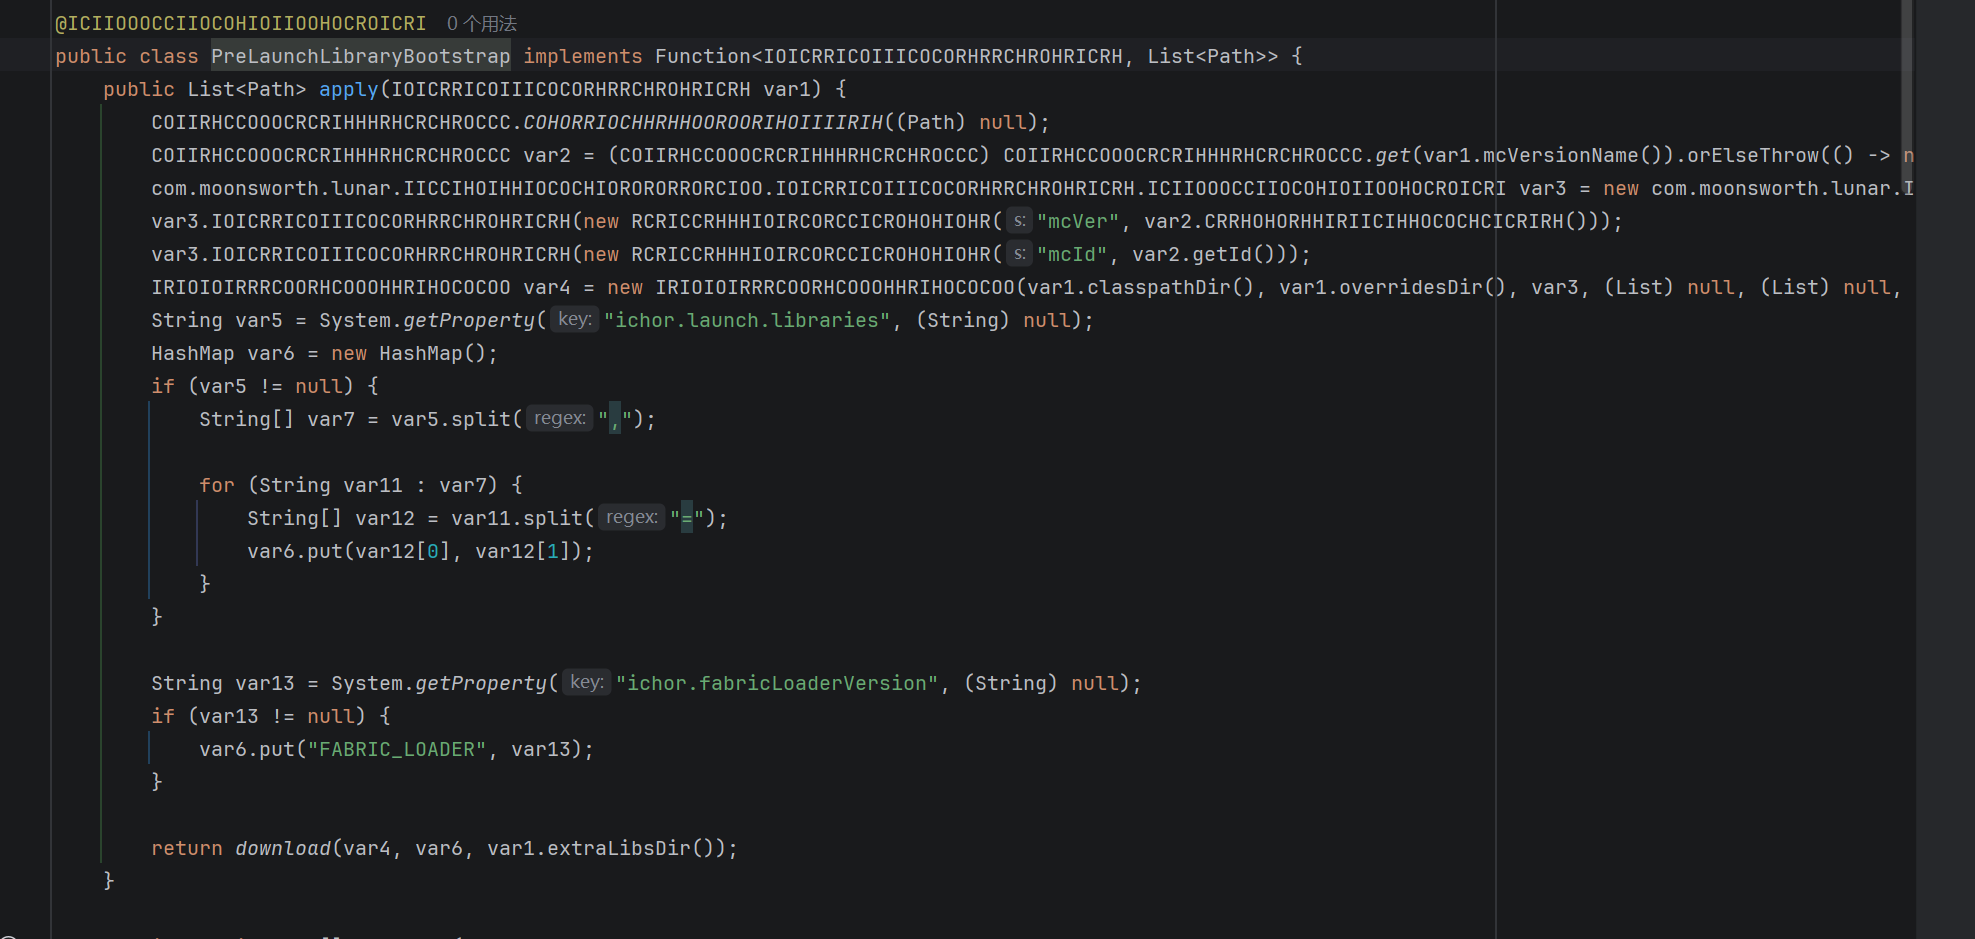Click the "s:" hint before "mcId"
The image size is (1975, 939).
[1019, 254]
